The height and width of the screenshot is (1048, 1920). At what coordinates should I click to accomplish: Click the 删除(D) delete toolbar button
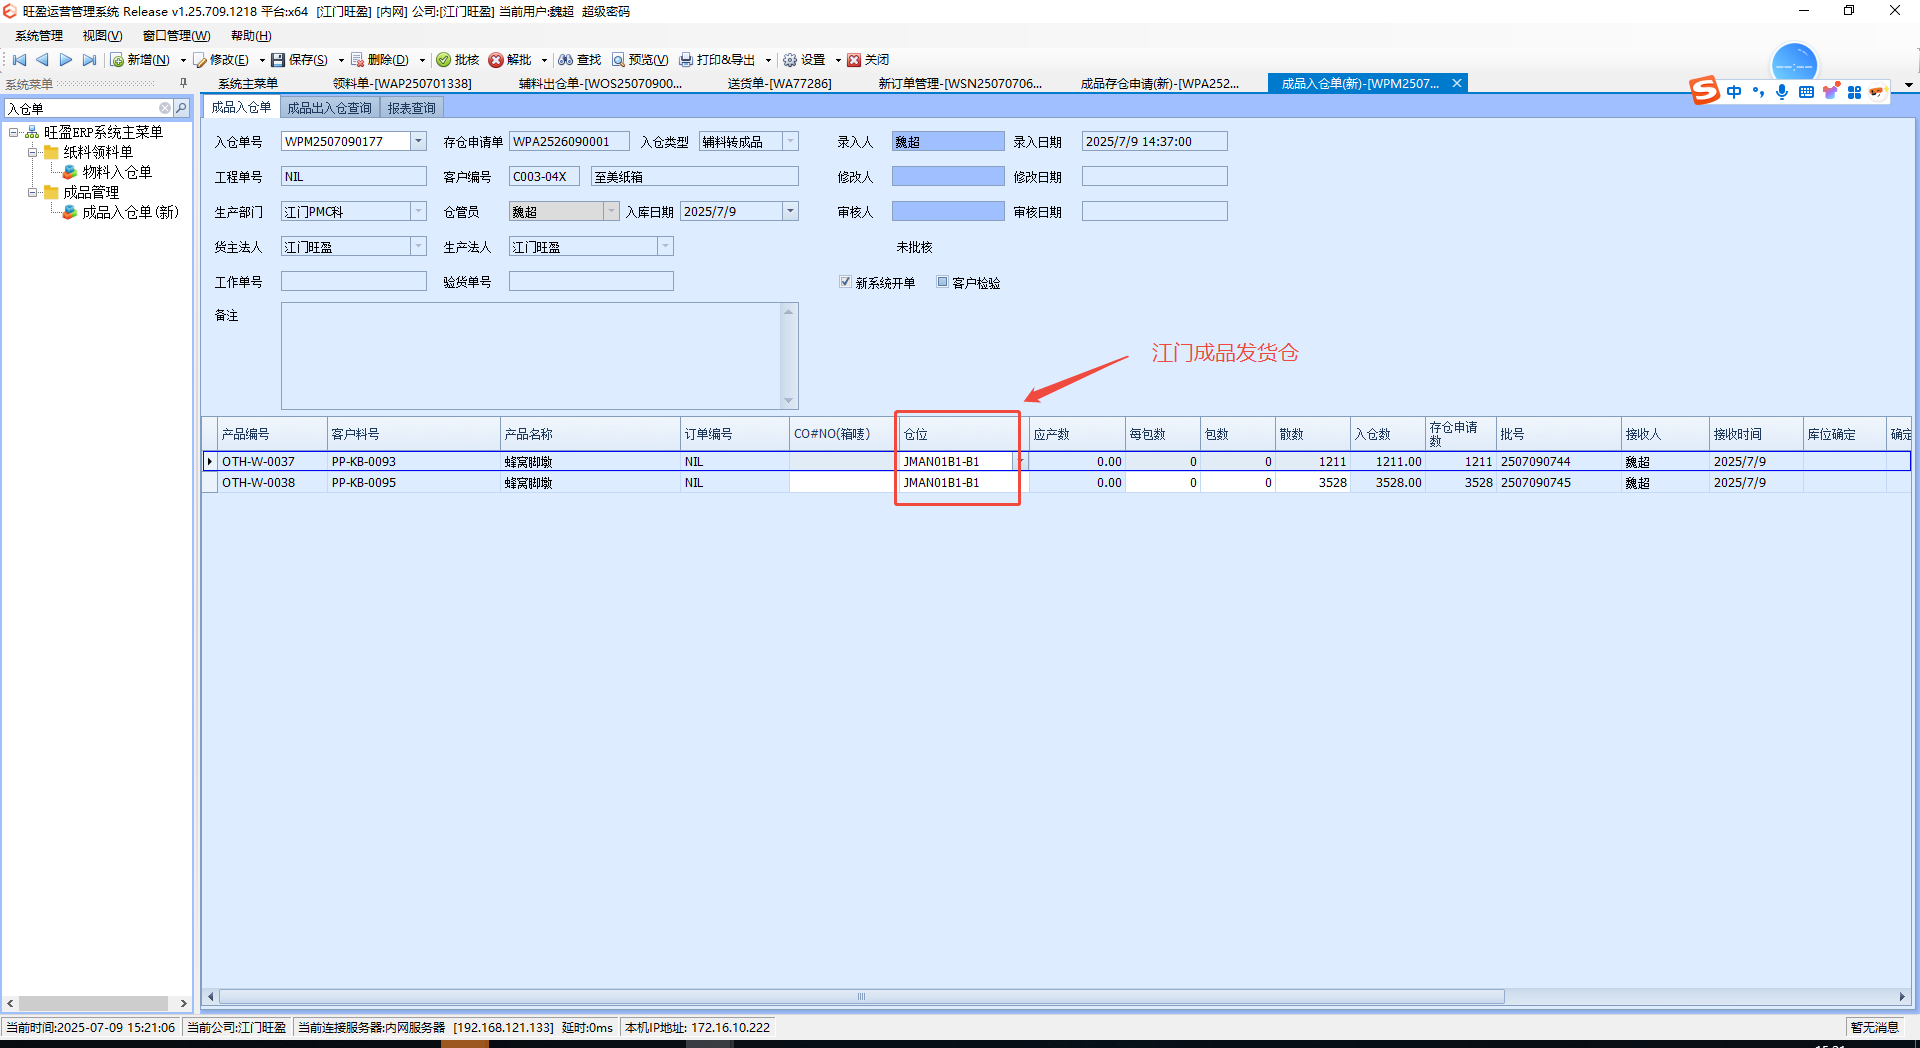(x=380, y=60)
